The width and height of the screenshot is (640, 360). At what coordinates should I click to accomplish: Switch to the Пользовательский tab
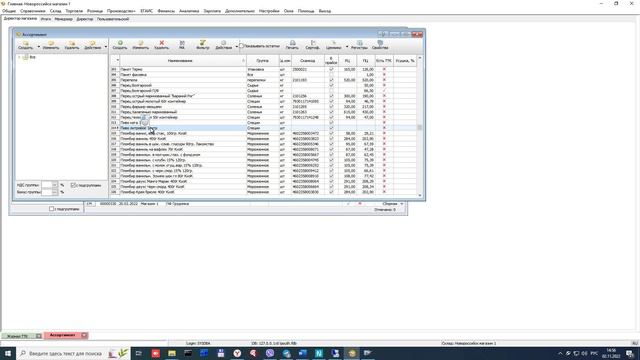tap(113, 19)
